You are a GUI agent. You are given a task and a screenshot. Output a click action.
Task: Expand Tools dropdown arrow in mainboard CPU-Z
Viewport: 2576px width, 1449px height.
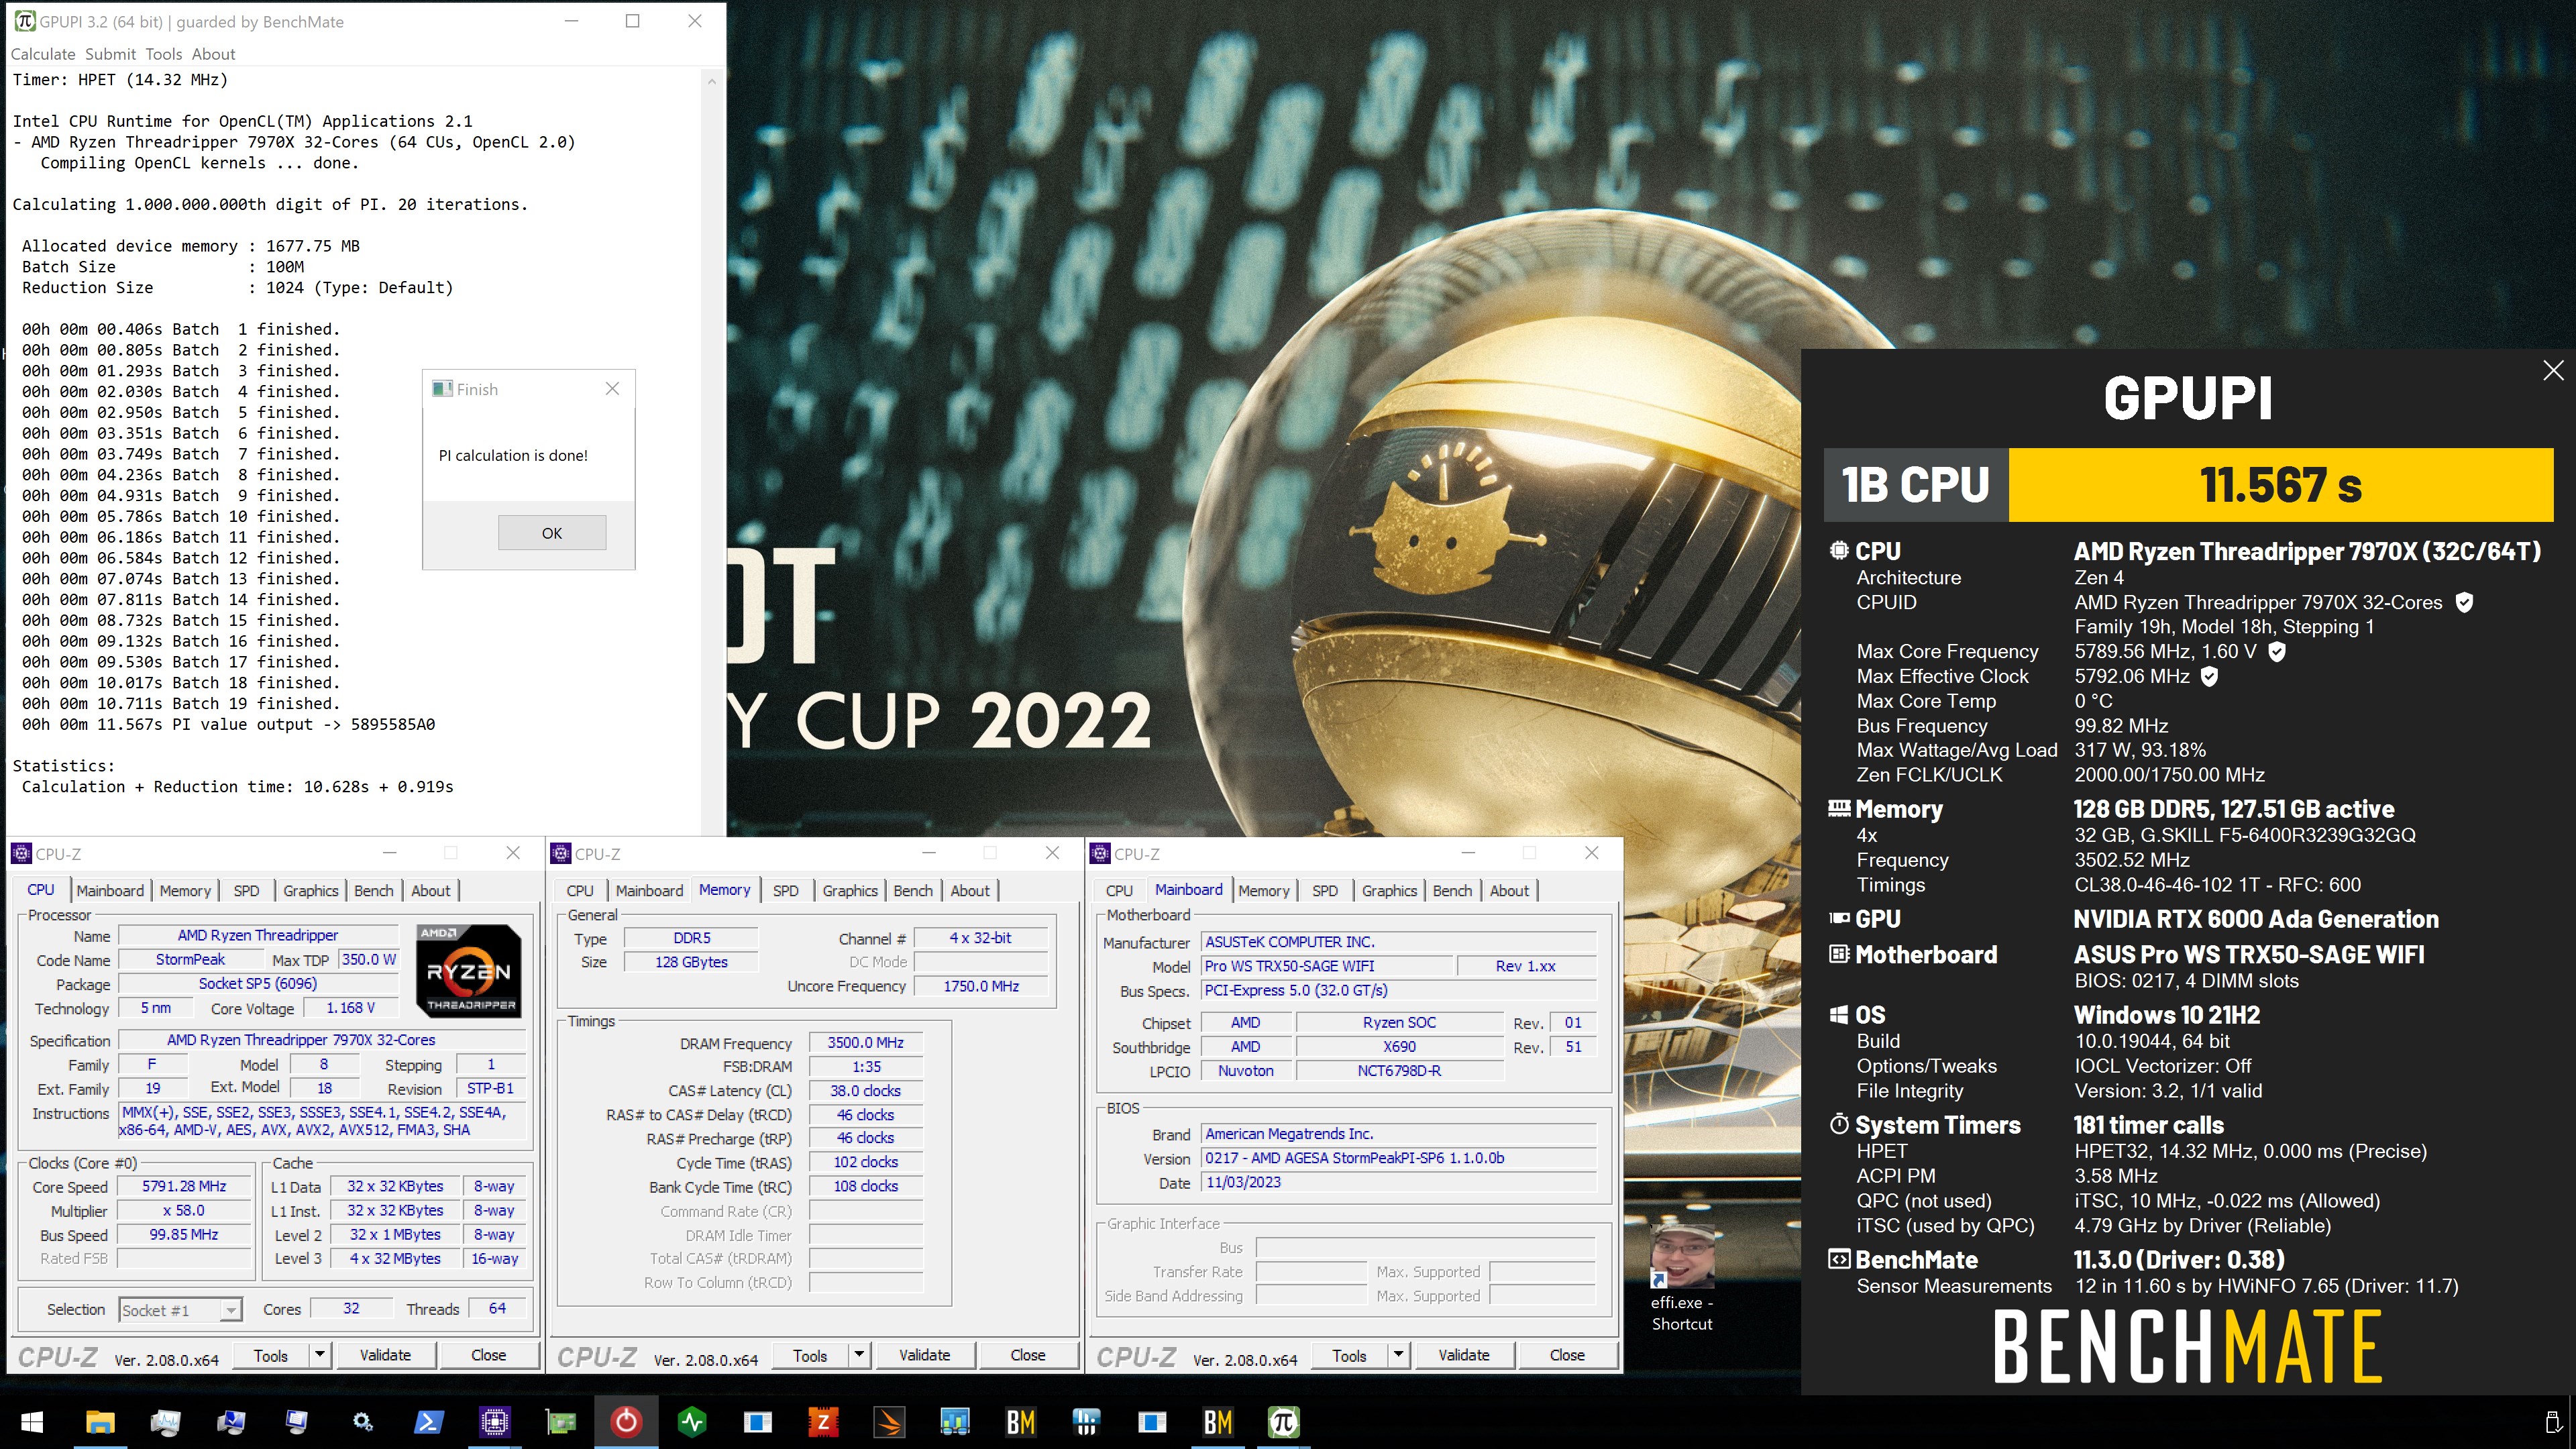1398,1355
